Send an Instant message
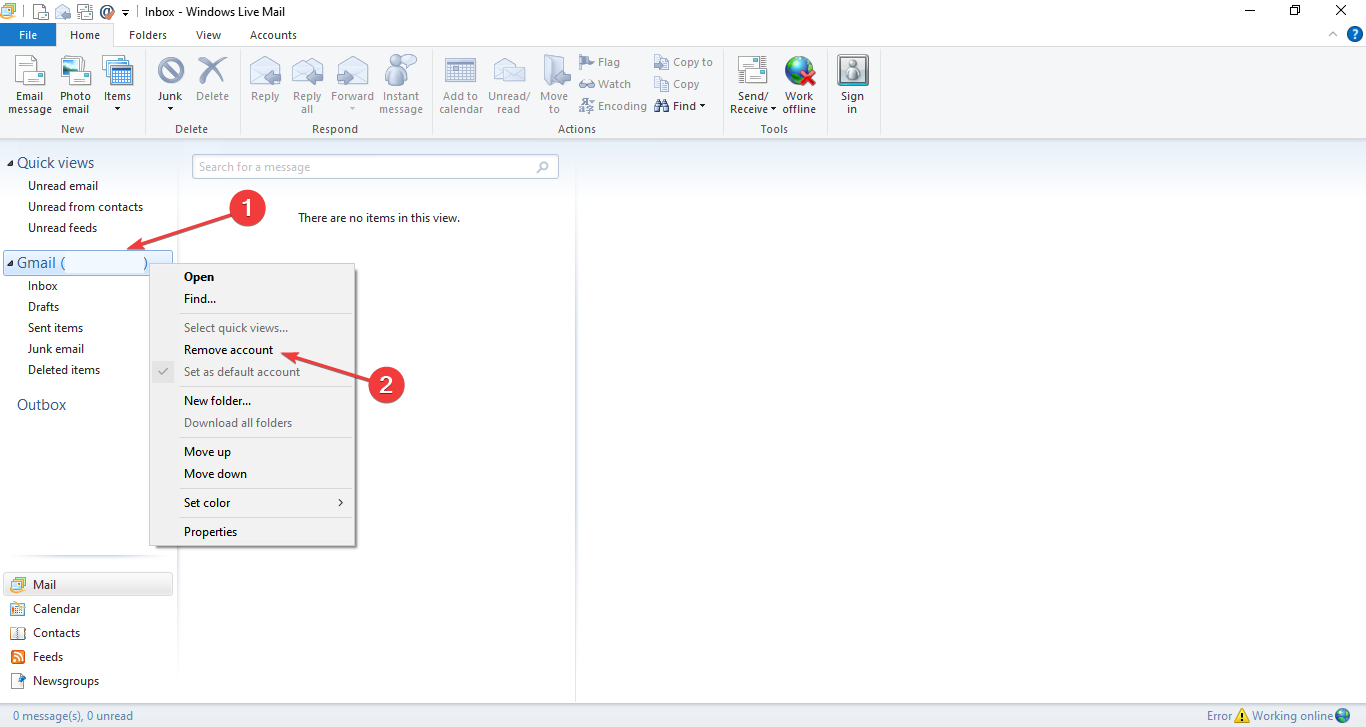This screenshot has height=727, width=1366. pyautogui.click(x=401, y=85)
